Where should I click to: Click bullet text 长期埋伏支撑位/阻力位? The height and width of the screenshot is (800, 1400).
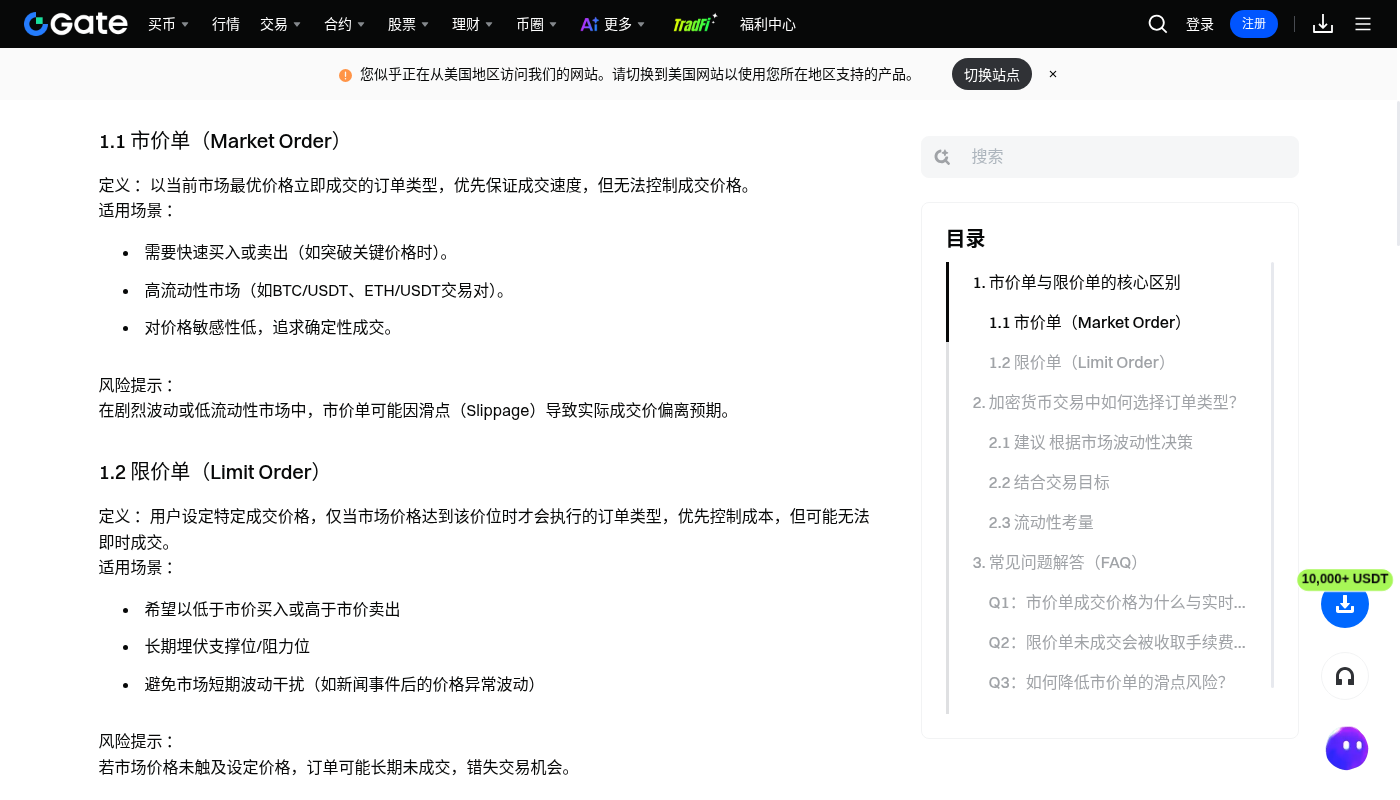tap(227, 647)
